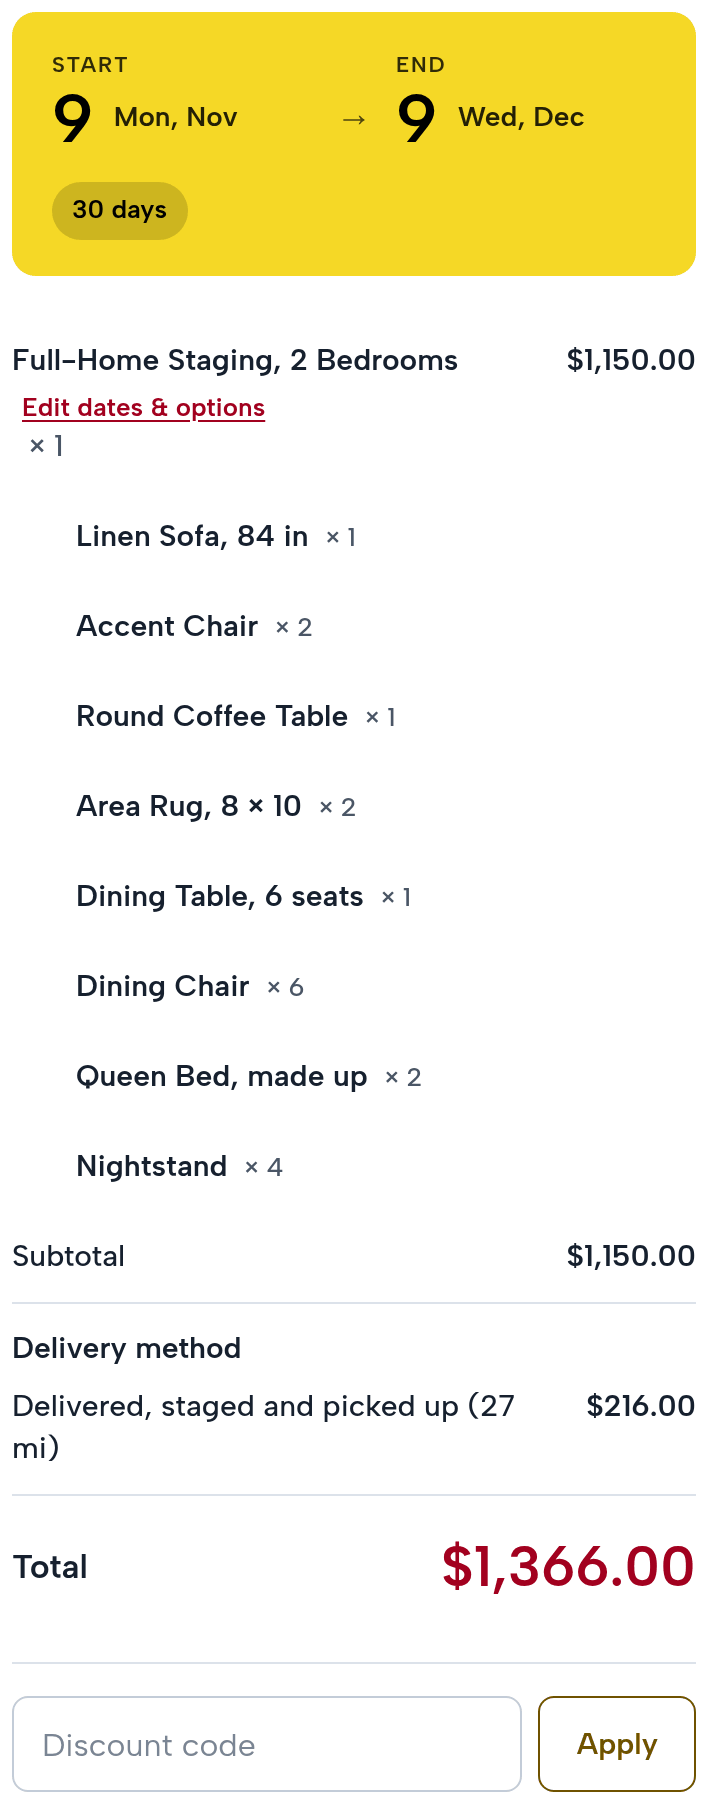The width and height of the screenshot is (708, 1804).
Task: Focus the Discount code input field
Action: [267, 1744]
